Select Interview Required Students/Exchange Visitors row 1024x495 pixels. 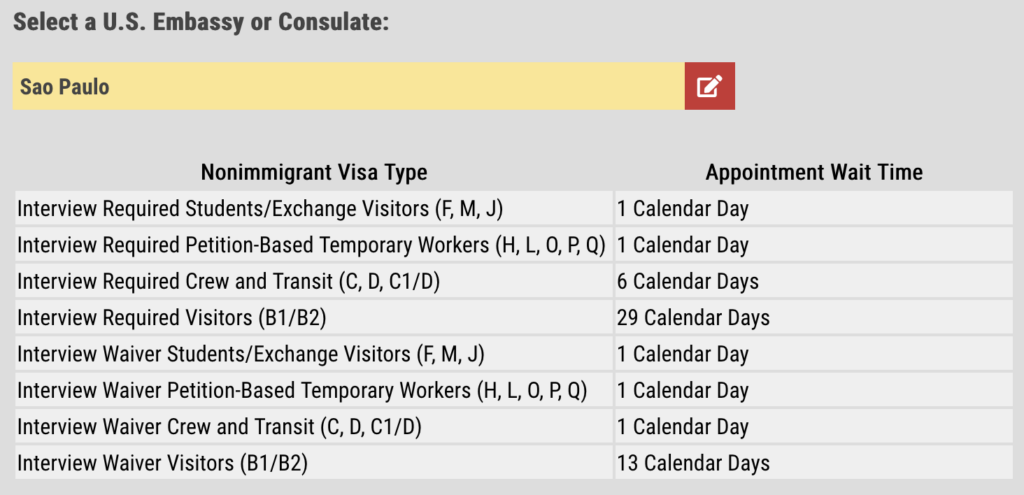[514, 208]
